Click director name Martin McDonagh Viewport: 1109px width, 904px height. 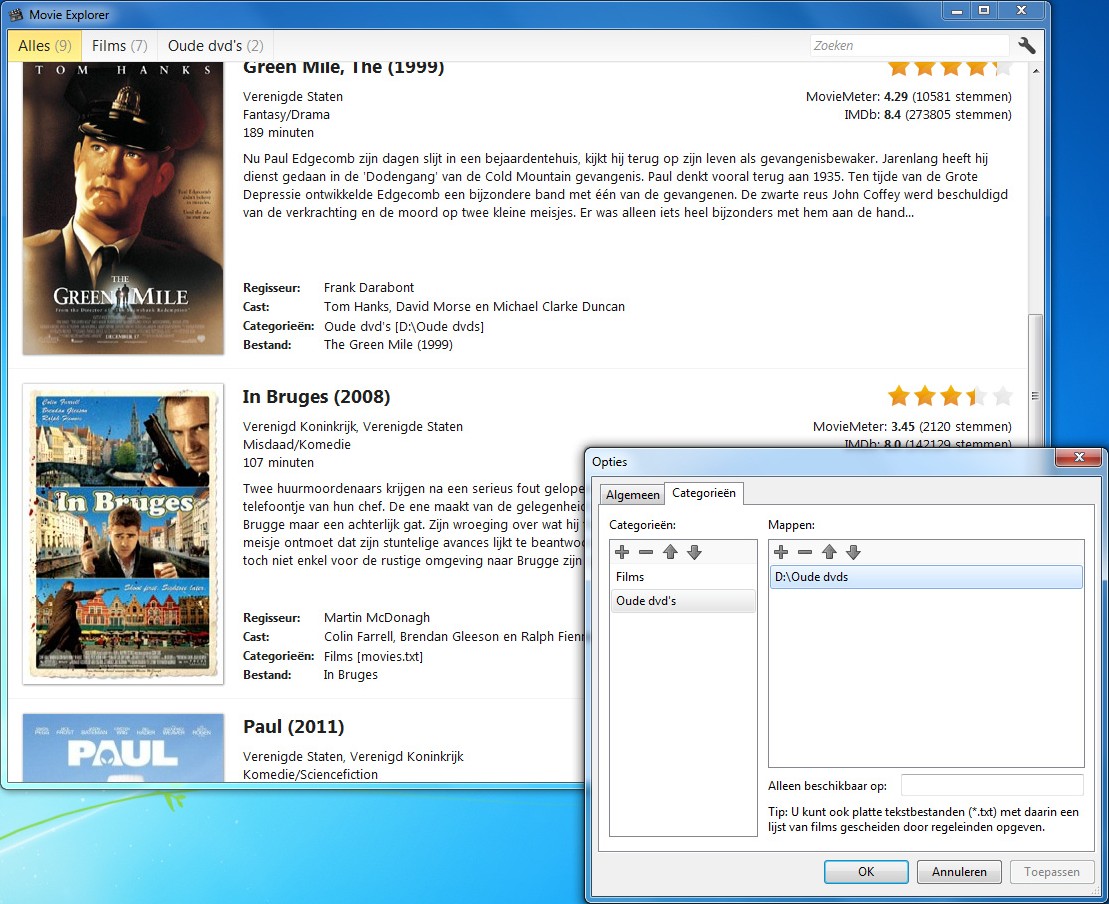pyautogui.click(x=377, y=618)
